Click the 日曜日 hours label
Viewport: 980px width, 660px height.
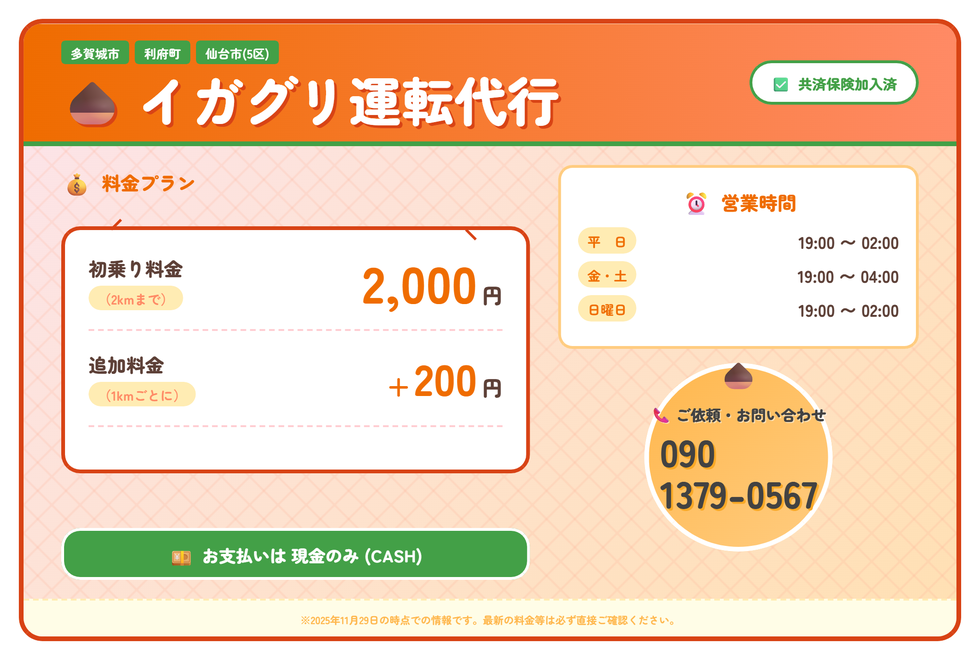point(606,310)
